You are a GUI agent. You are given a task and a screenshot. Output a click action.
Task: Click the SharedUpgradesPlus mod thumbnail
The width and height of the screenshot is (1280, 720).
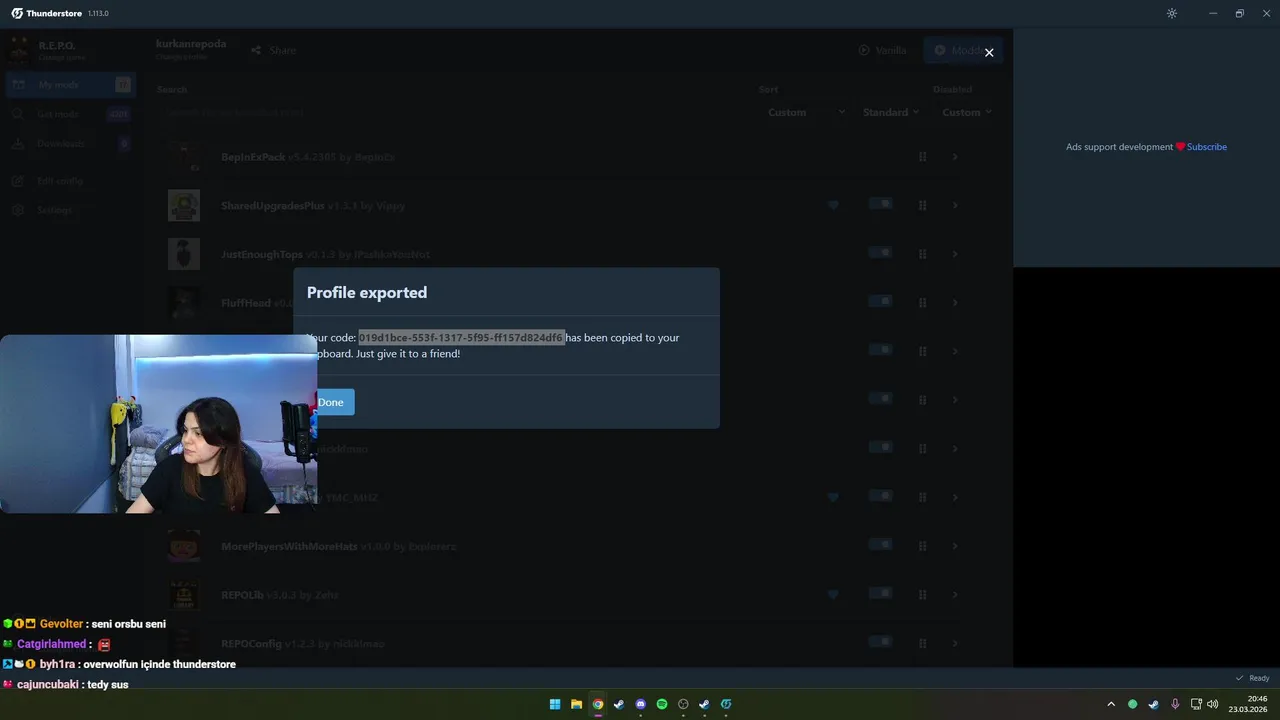[x=184, y=205]
